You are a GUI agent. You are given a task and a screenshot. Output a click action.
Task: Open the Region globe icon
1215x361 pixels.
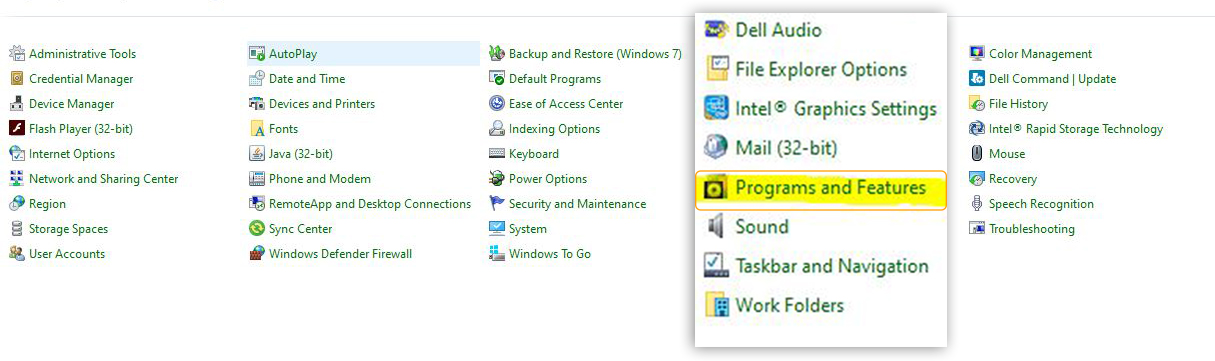(x=17, y=204)
